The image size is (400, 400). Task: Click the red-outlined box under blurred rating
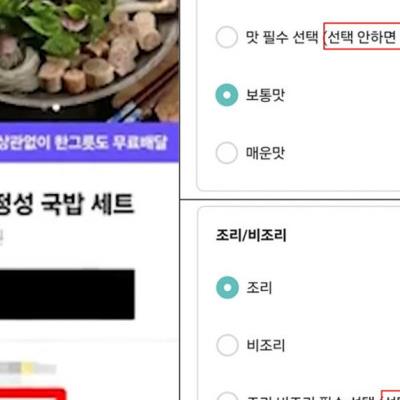(32, 394)
